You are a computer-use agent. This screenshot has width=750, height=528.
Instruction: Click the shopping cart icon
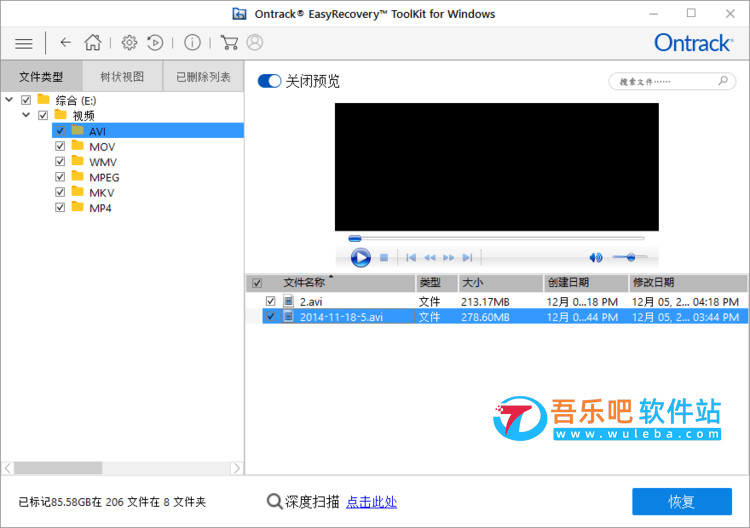pos(229,43)
